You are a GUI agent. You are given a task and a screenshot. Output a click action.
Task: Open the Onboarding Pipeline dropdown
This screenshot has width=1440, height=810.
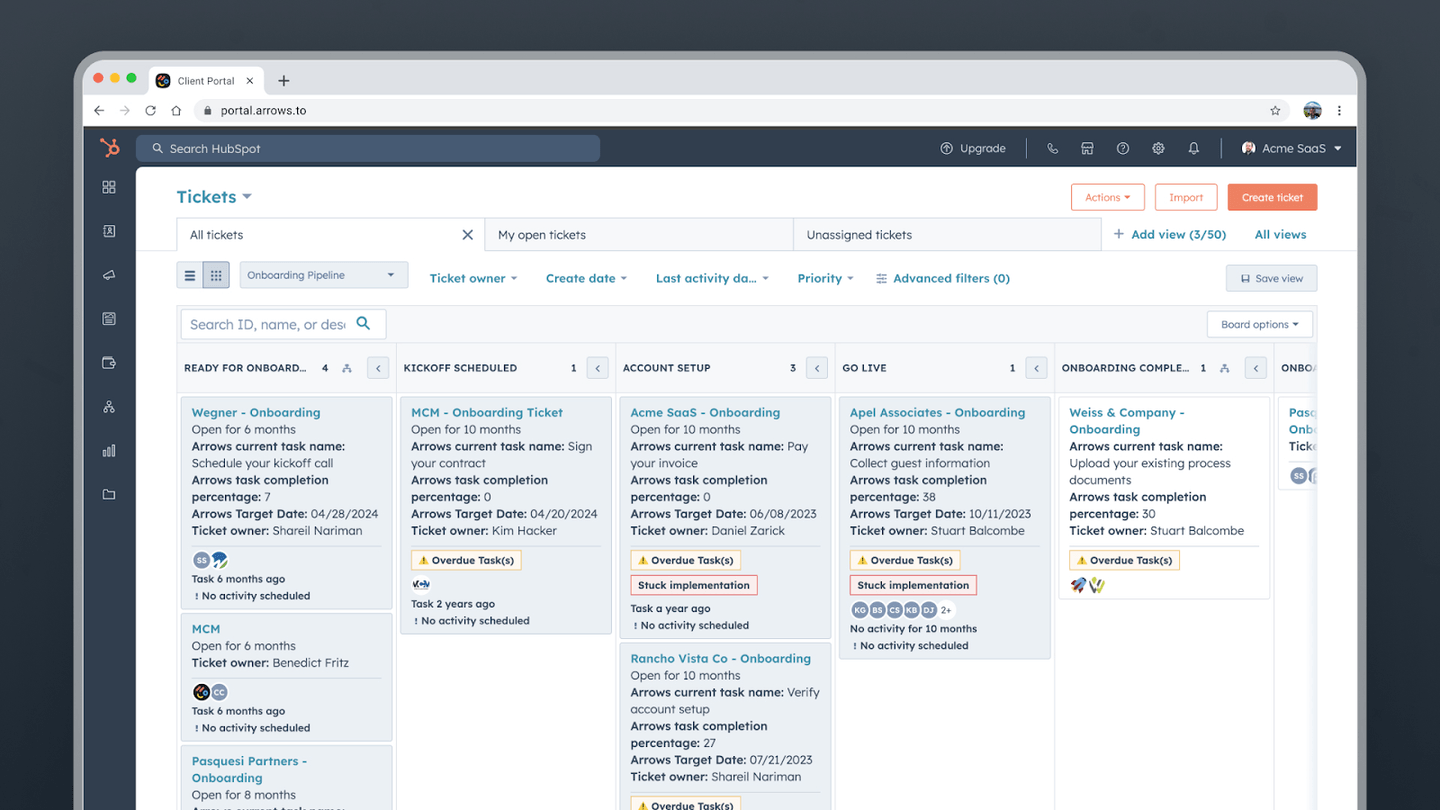click(324, 275)
